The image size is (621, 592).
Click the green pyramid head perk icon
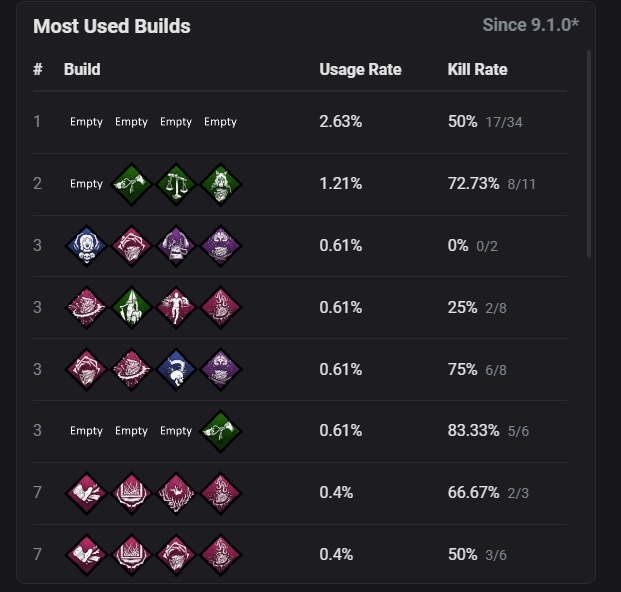point(131,308)
